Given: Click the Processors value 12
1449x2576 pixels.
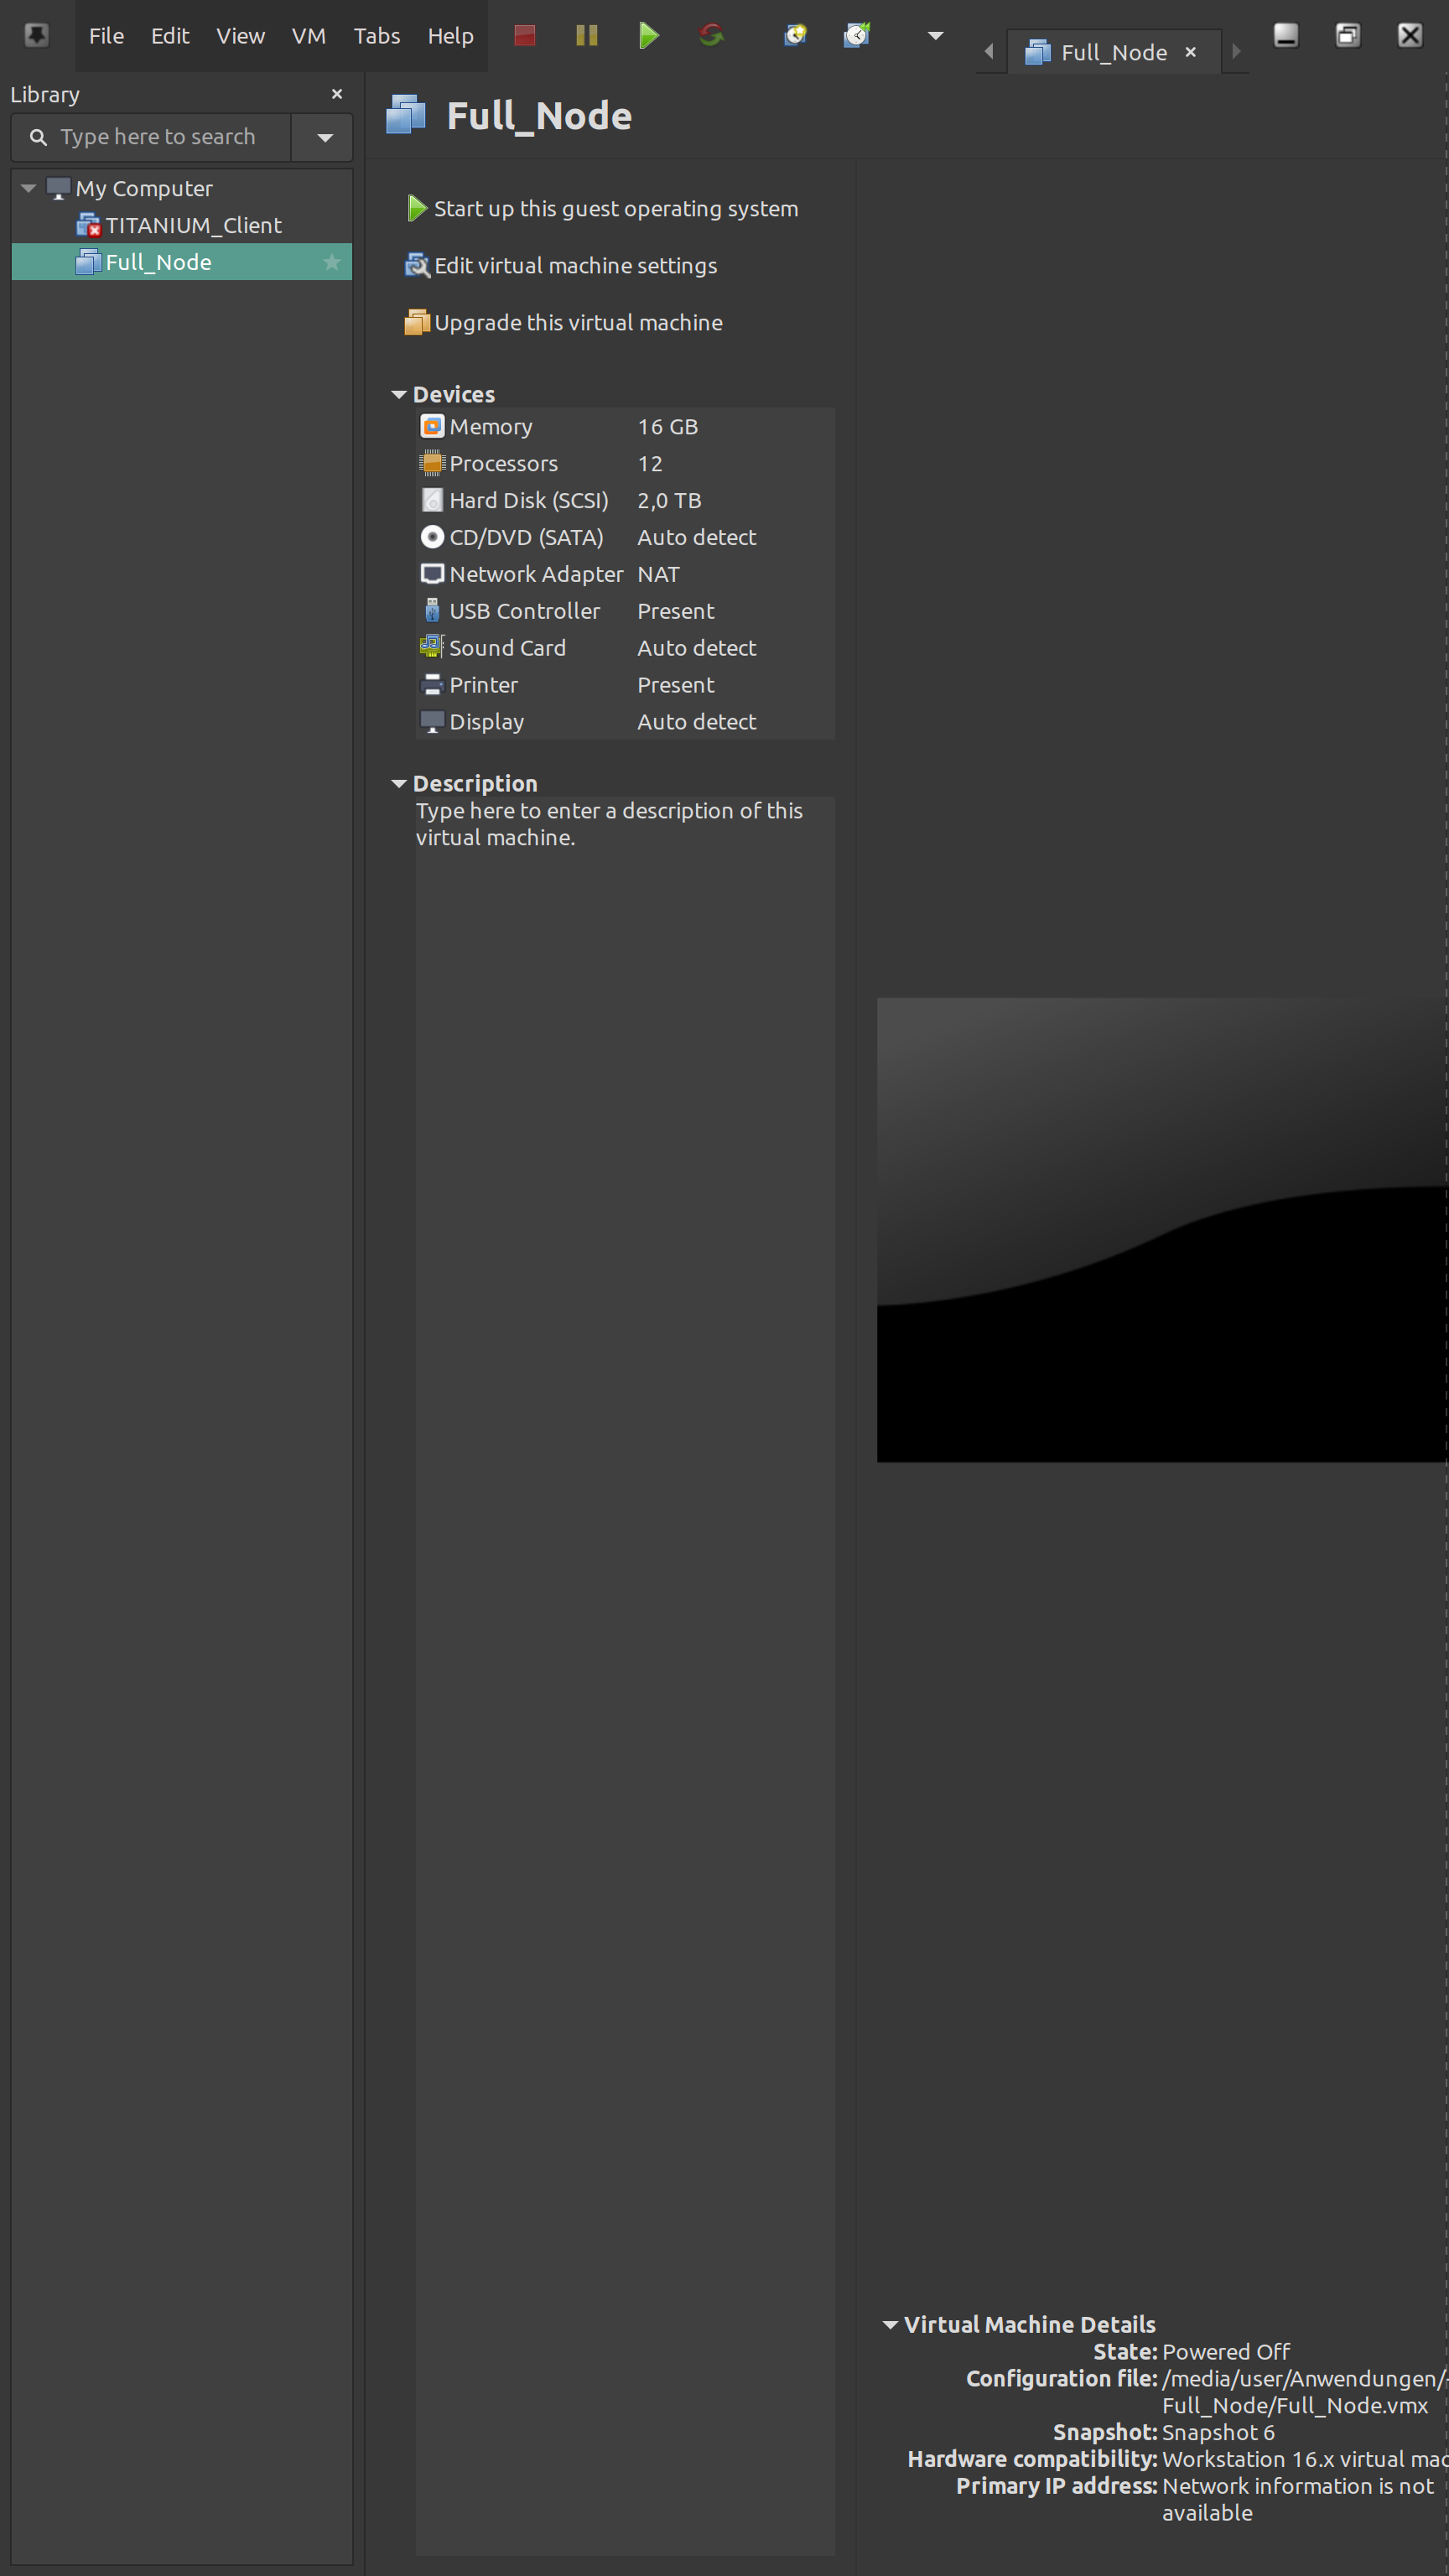Looking at the screenshot, I should [x=650, y=464].
